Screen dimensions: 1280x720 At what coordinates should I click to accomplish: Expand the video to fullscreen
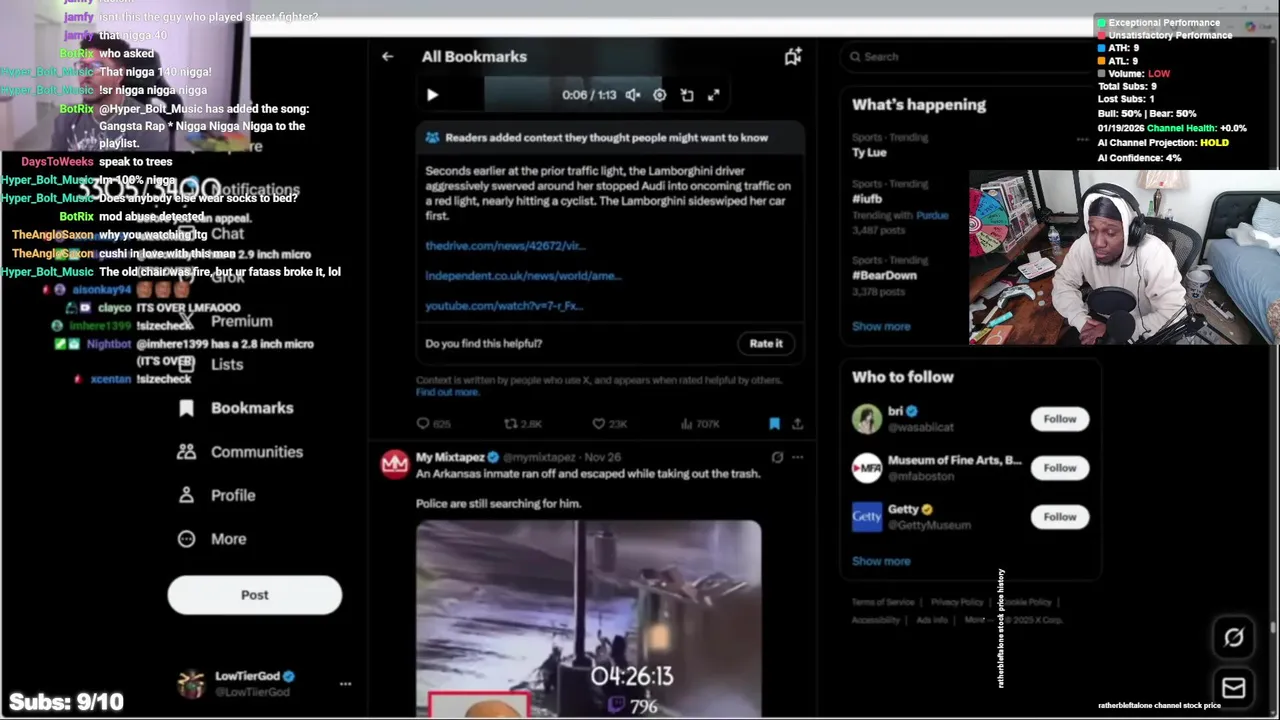tap(714, 95)
